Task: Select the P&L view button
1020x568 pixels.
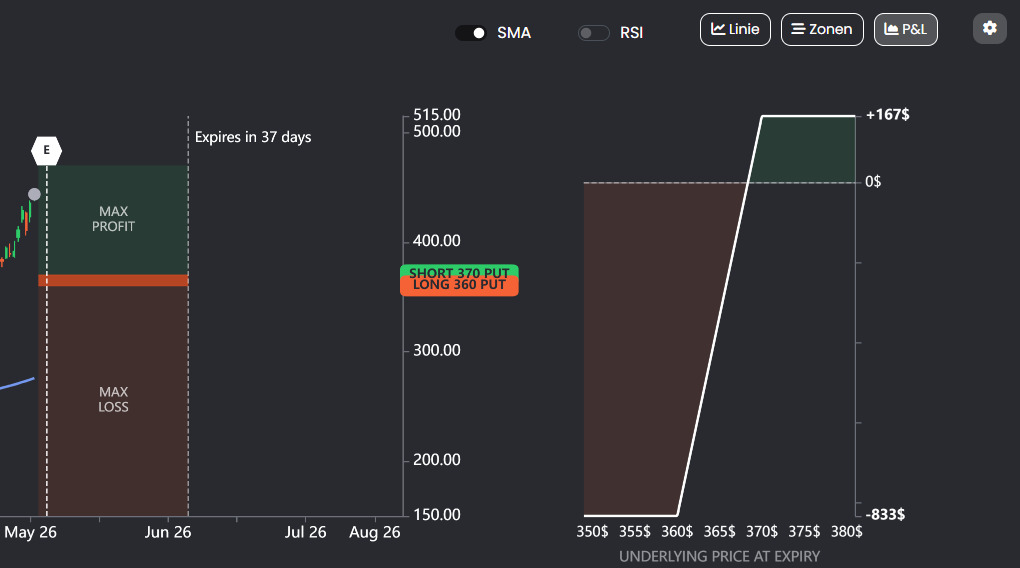Action: click(x=906, y=29)
